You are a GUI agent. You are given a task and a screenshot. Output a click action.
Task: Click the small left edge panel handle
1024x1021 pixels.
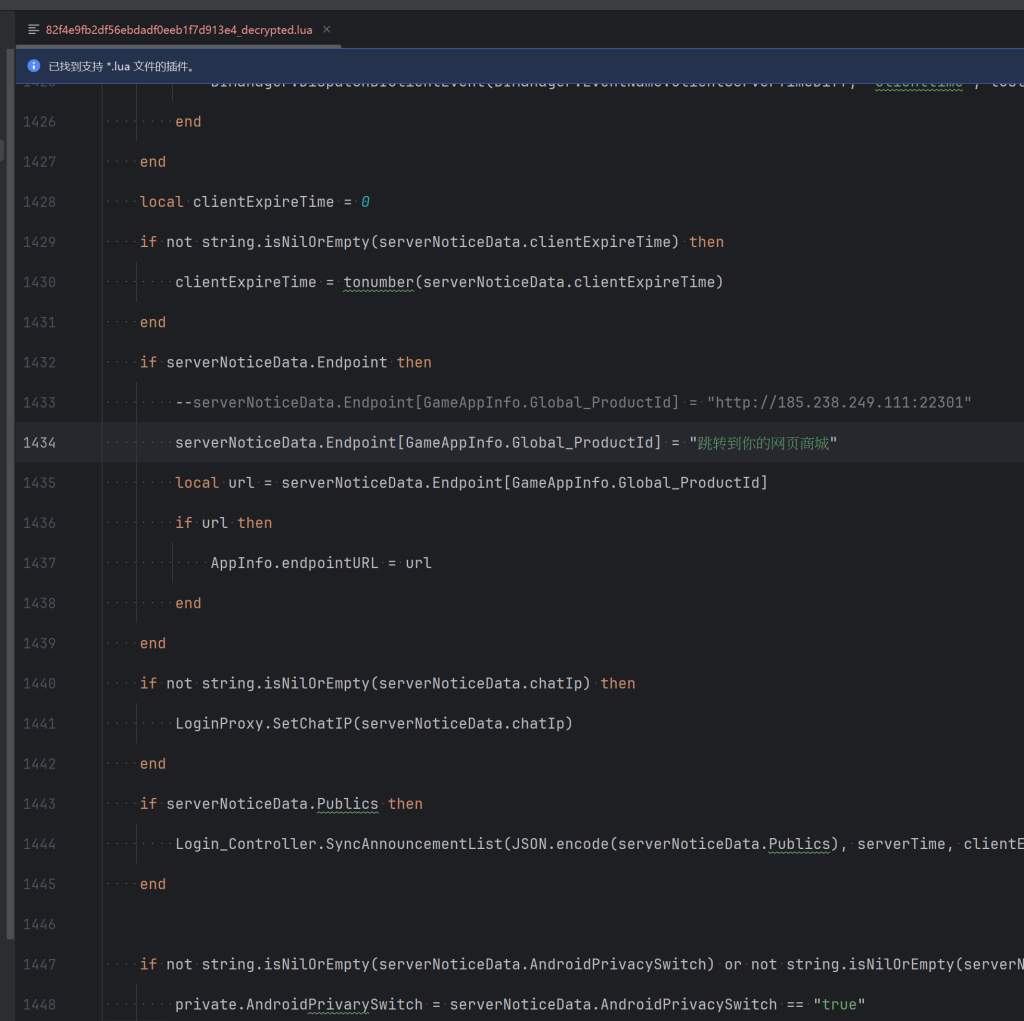pyautogui.click(x=3, y=150)
